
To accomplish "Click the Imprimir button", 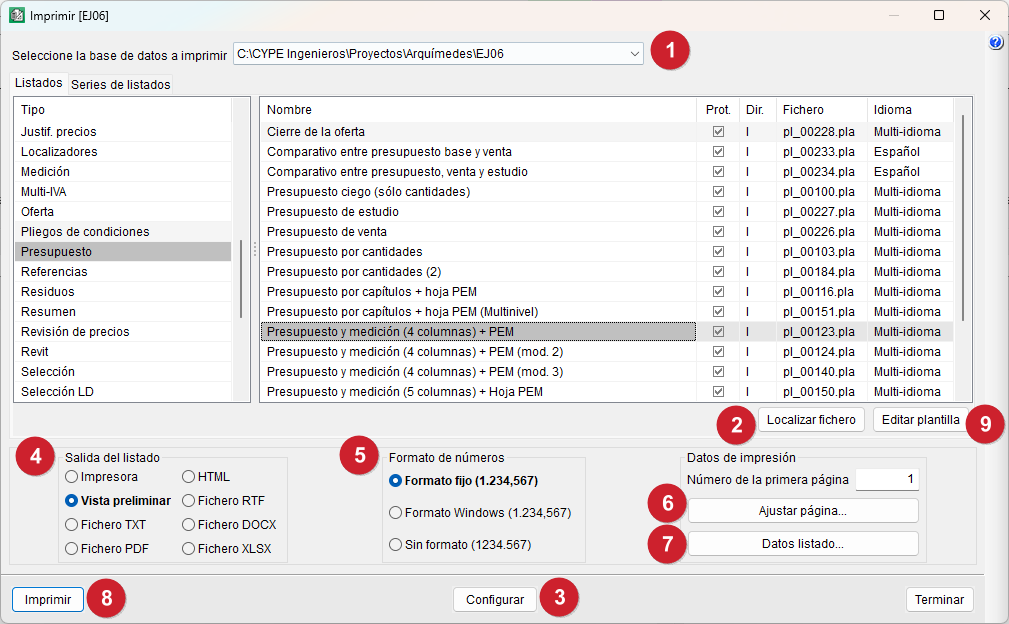I will pyautogui.click(x=48, y=600).
